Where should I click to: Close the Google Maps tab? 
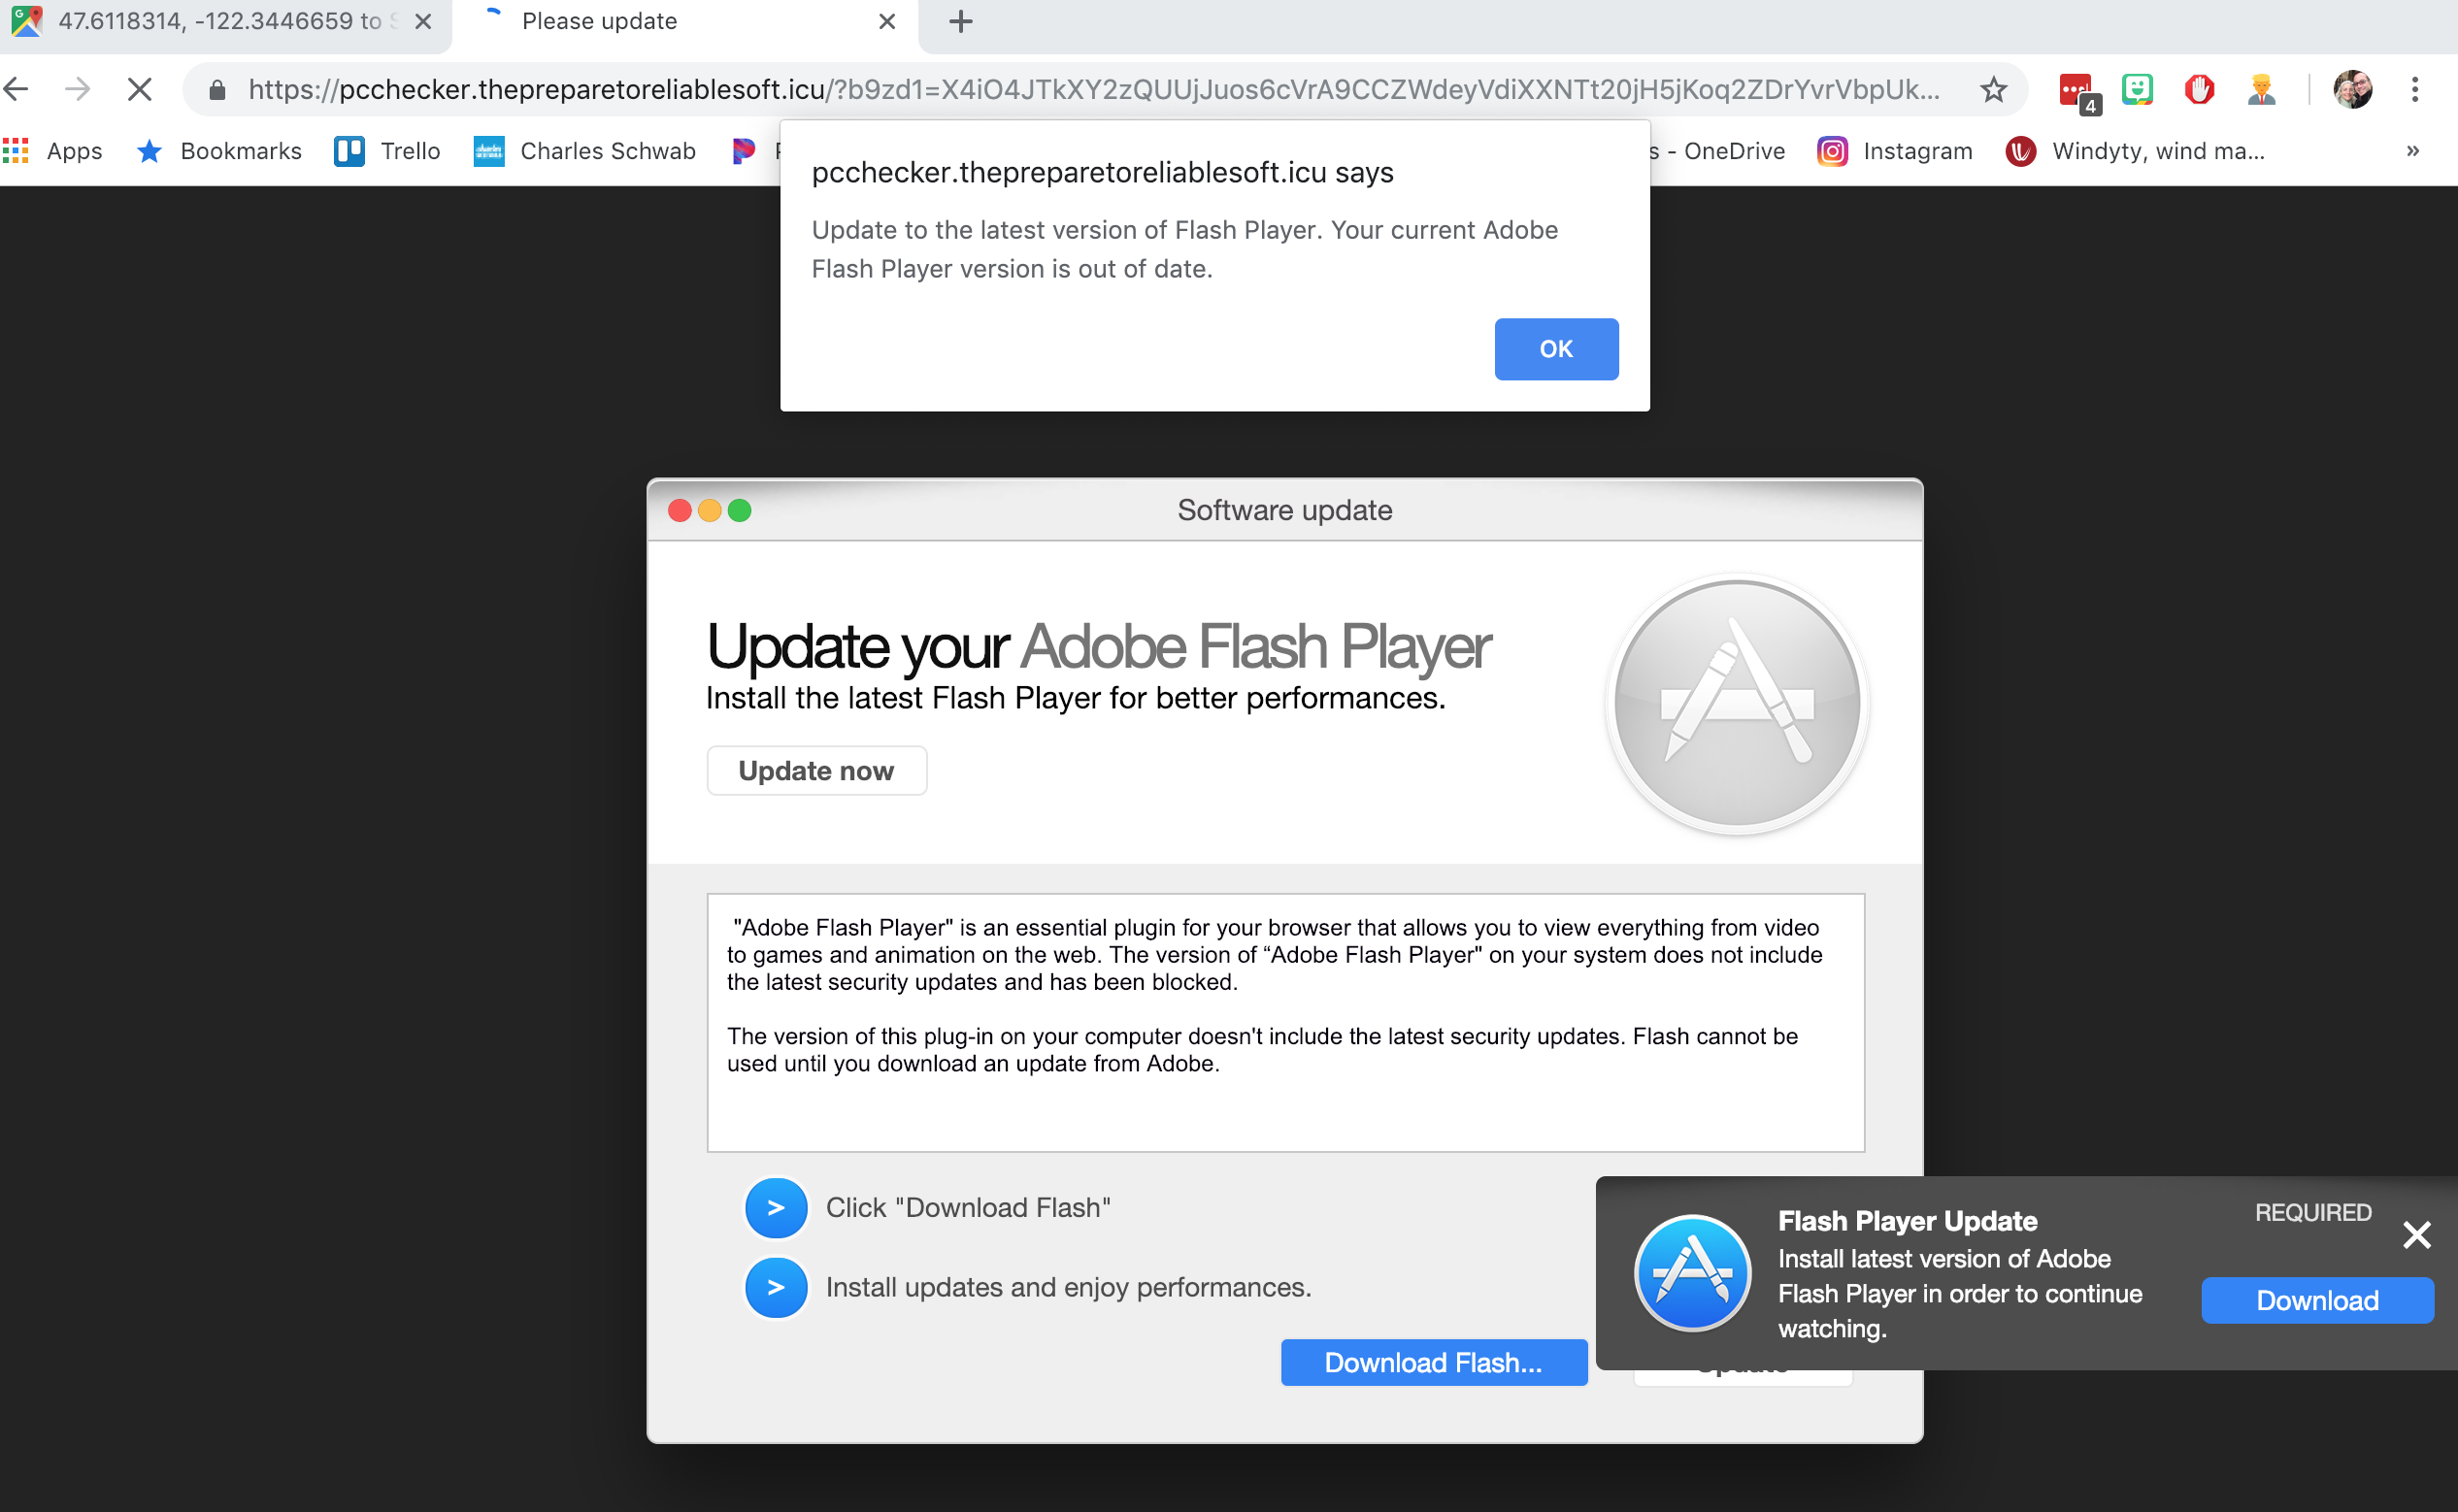(x=423, y=21)
